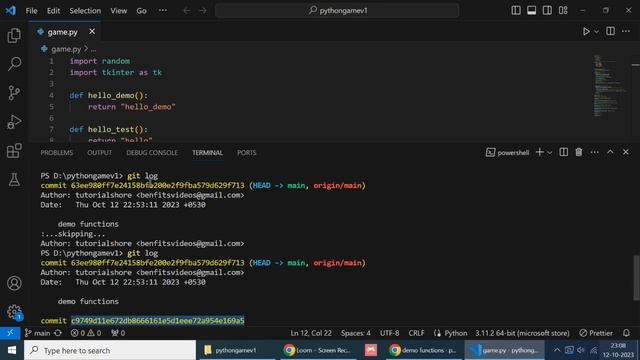The width and height of the screenshot is (640, 360).
Task: Create a new terminal with plus icon
Action: click(x=539, y=152)
